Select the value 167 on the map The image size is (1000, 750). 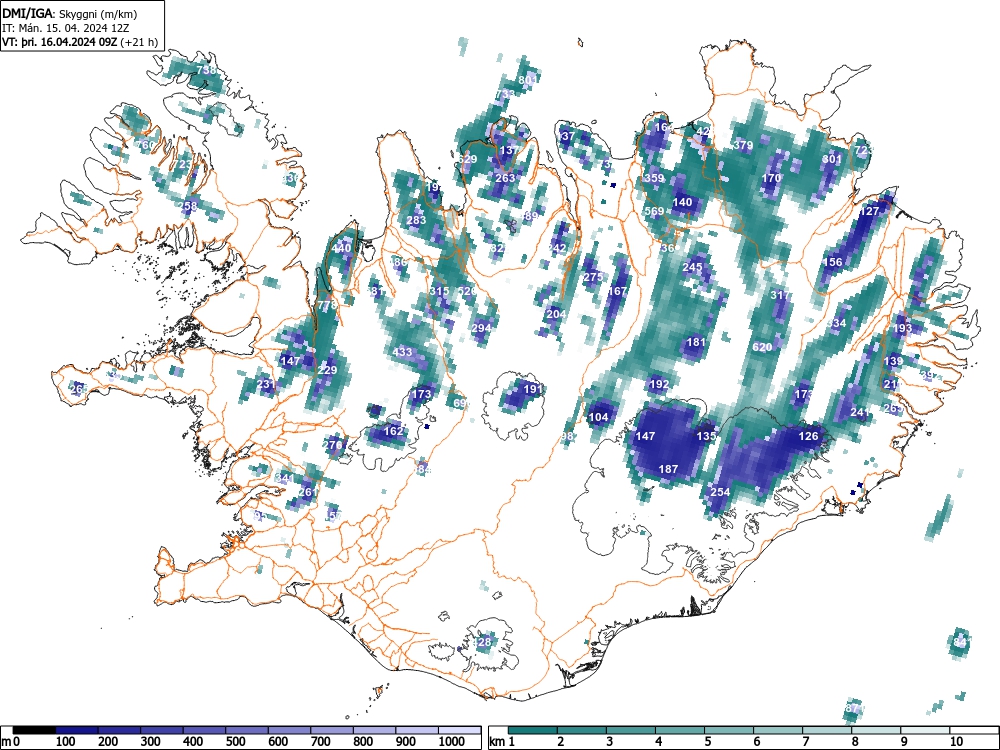[617, 291]
